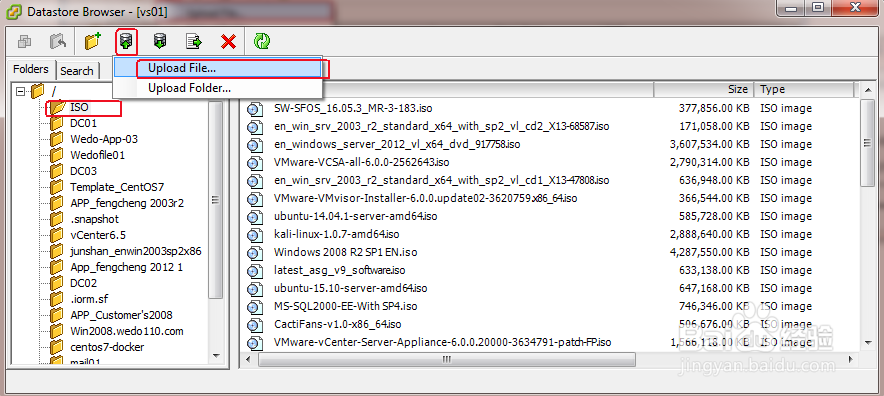
Task: Select the DC01 folder in the tree
Action: [x=83, y=123]
